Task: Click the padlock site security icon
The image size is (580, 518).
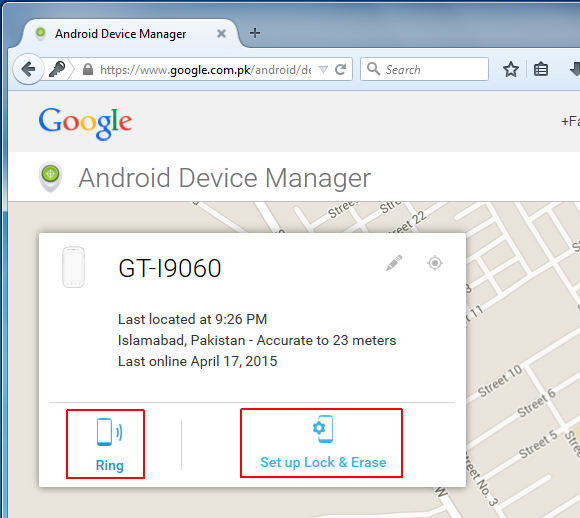Action: (88, 69)
